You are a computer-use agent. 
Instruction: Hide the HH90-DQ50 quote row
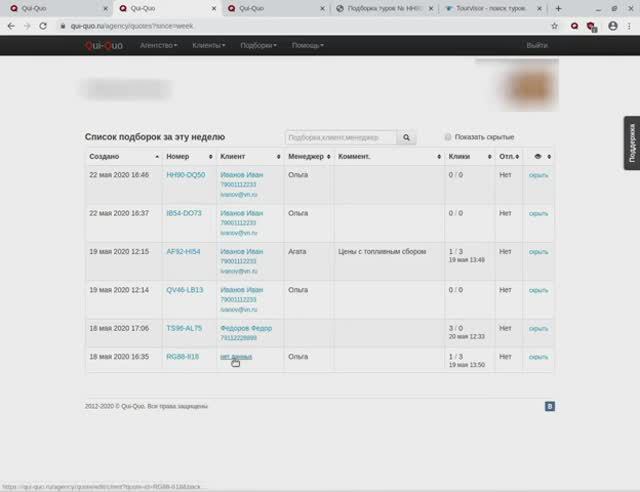tap(538, 175)
